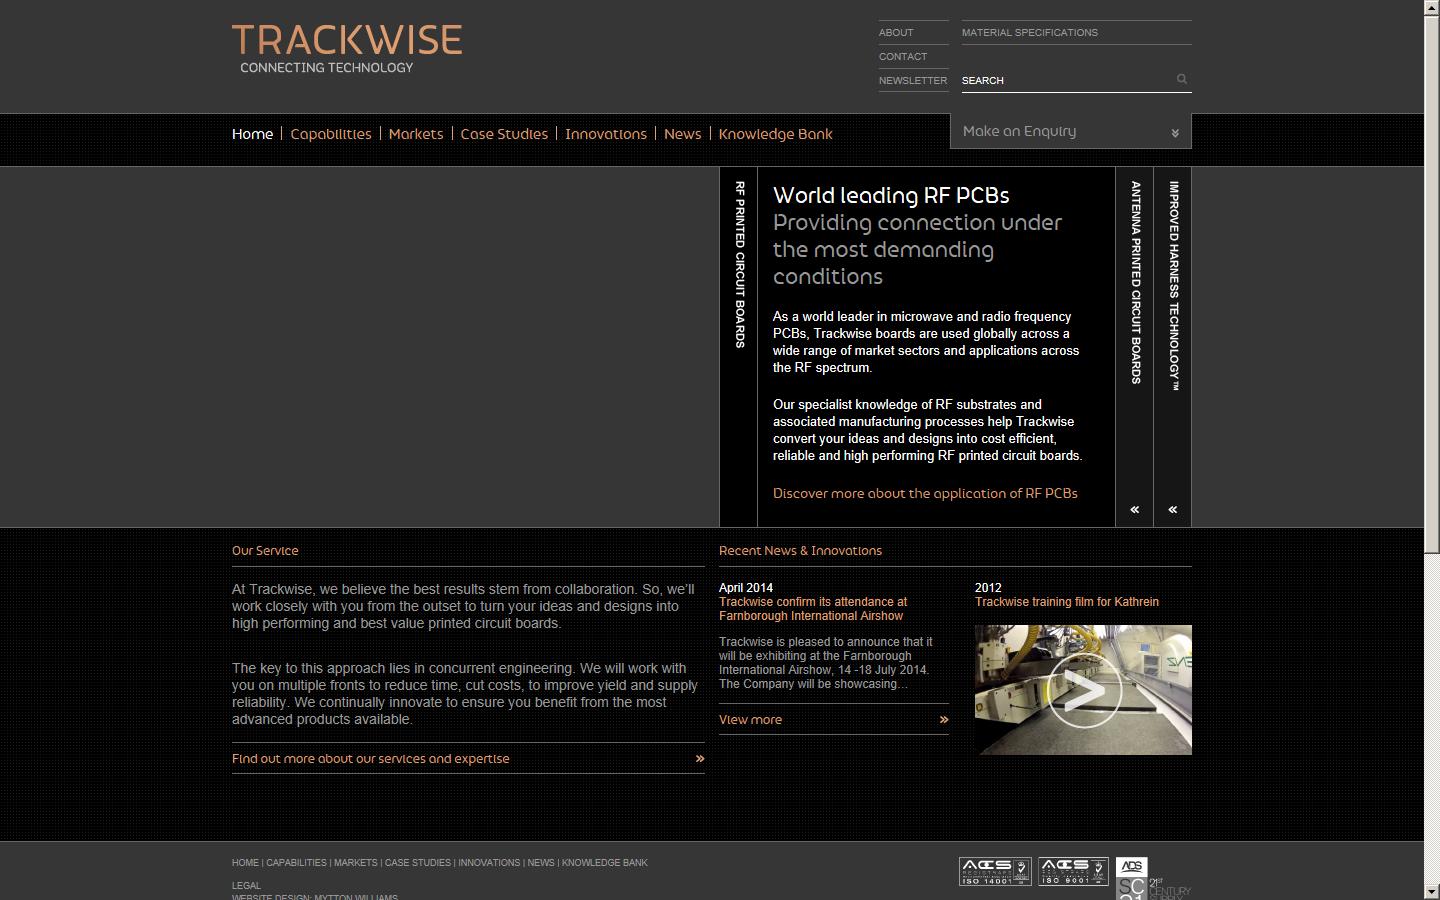Open the Capabilities navigation menu
Image resolution: width=1440 pixels, height=900 pixels.
point(330,133)
